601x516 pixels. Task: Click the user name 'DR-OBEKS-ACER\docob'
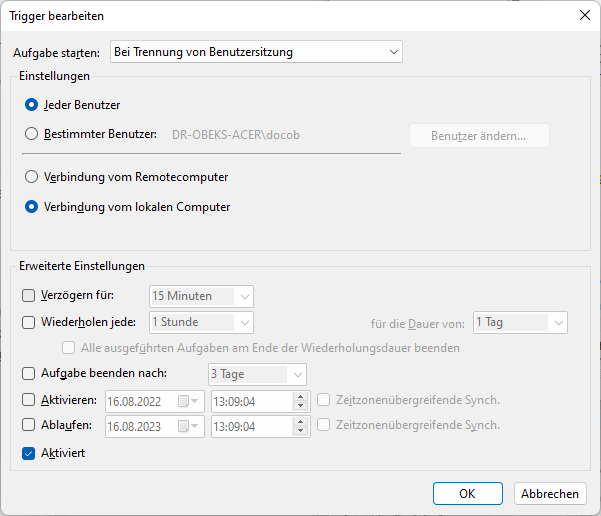(x=236, y=135)
